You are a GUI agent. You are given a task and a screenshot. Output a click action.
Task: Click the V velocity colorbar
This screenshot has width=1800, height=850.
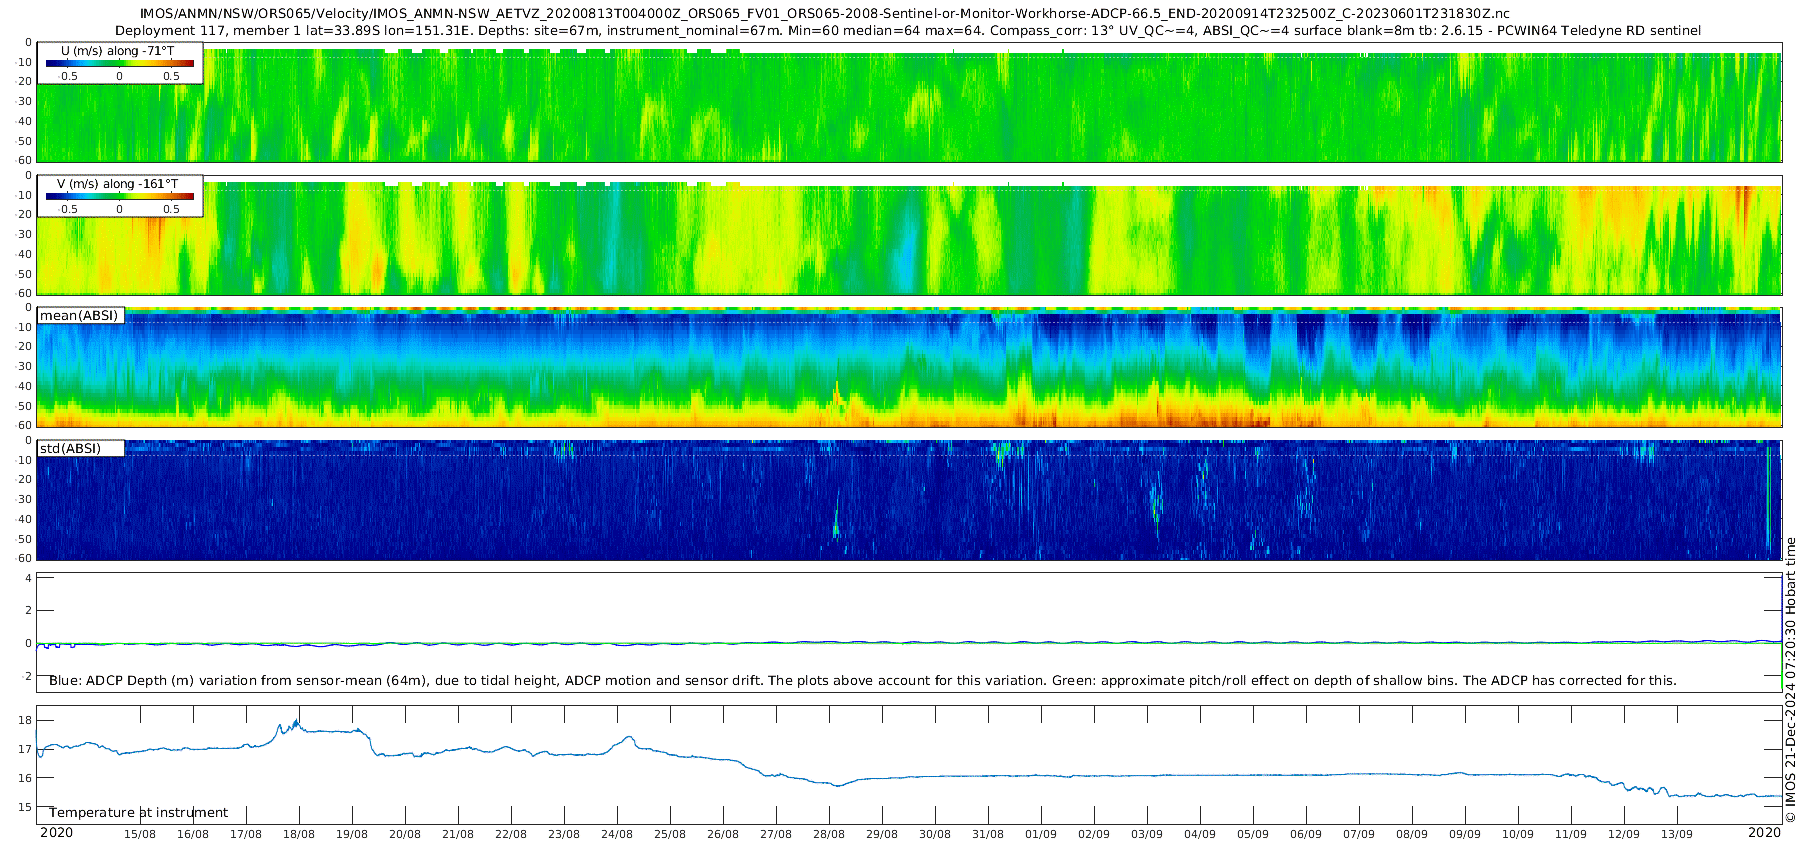point(119,197)
